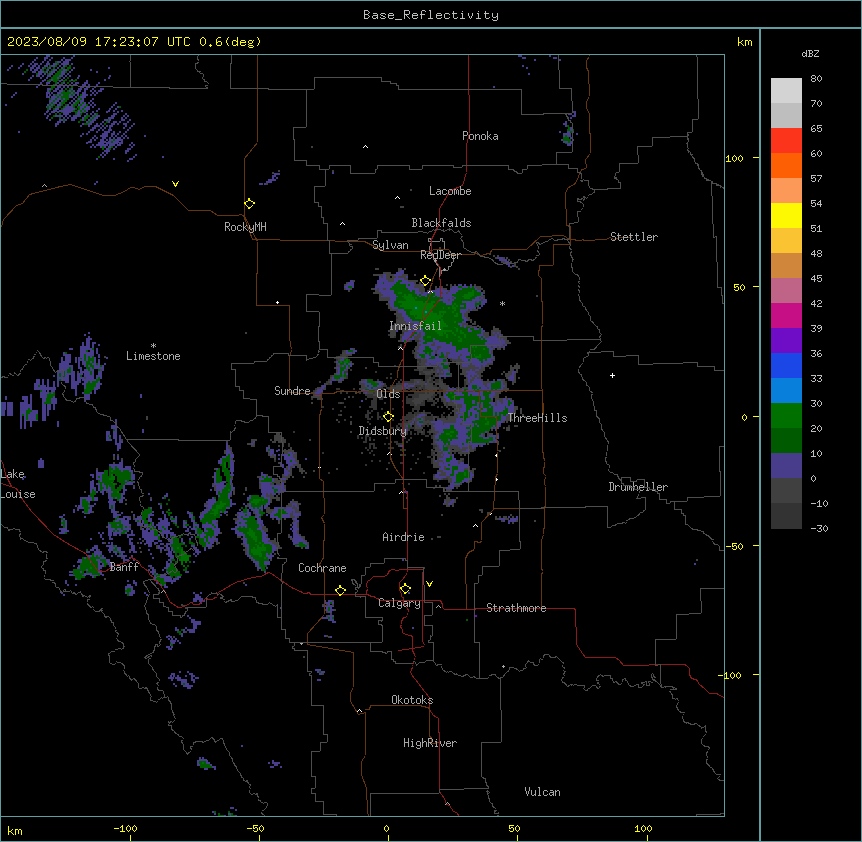Click the Didsbury town label
This screenshot has width=862, height=842.
pos(383,431)
